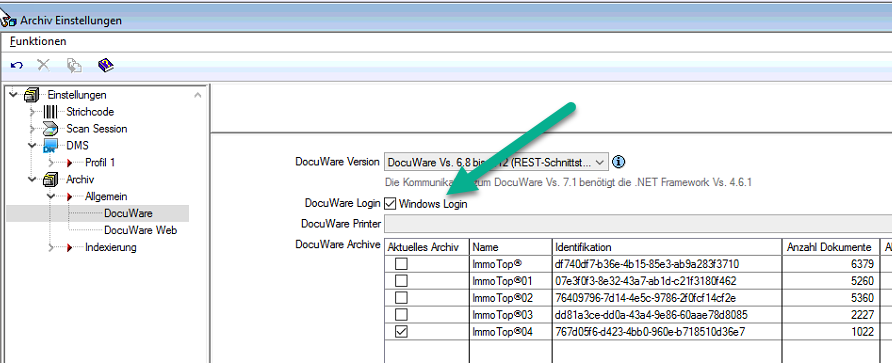Sort by Identifikation column header
This screenshot has width=892, height=363.
tap(667, 247)
